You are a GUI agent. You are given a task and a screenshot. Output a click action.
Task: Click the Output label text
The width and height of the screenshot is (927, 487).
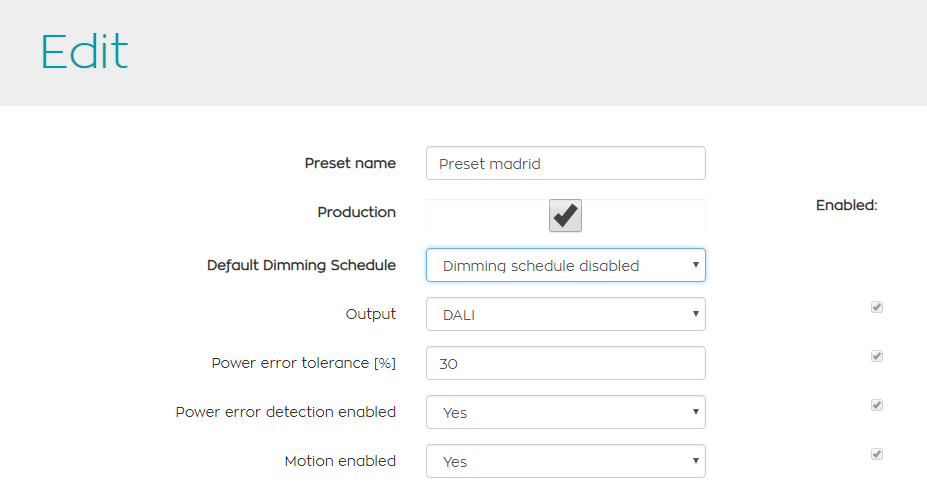click(x=370, y=314)
